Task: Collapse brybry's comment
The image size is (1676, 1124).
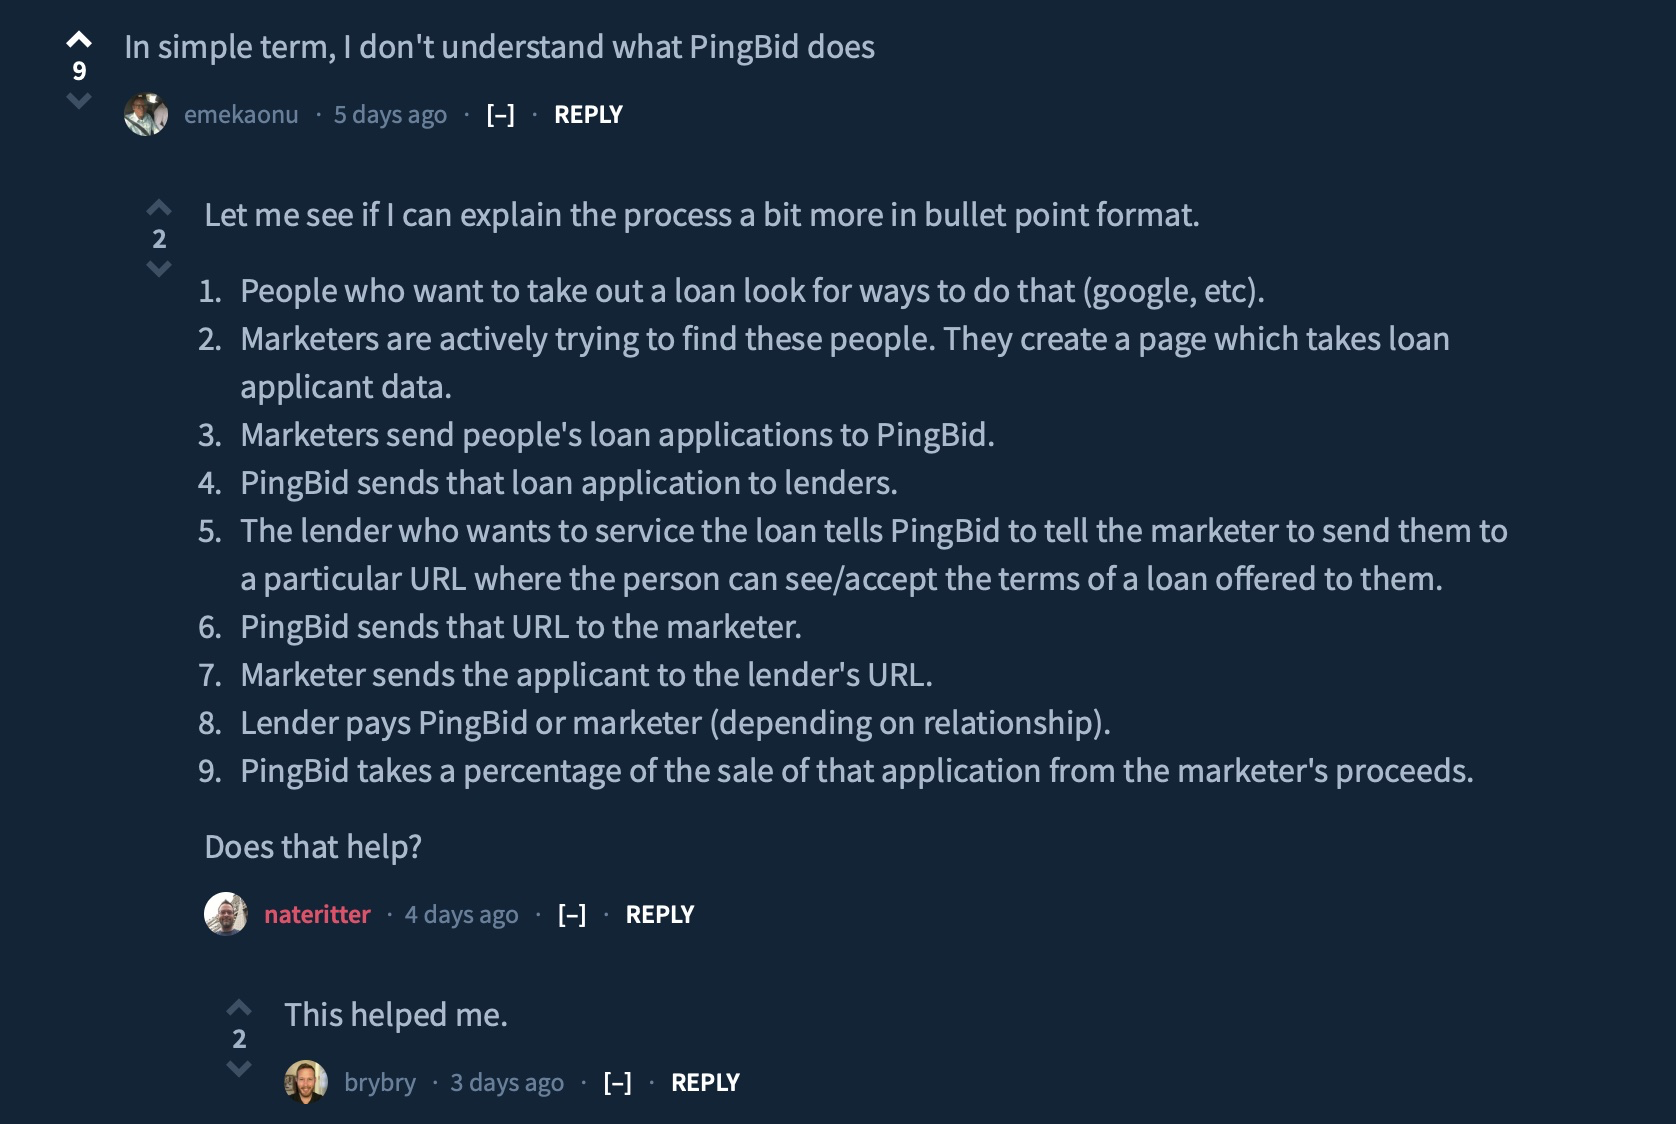Action: click(617, 1082)
